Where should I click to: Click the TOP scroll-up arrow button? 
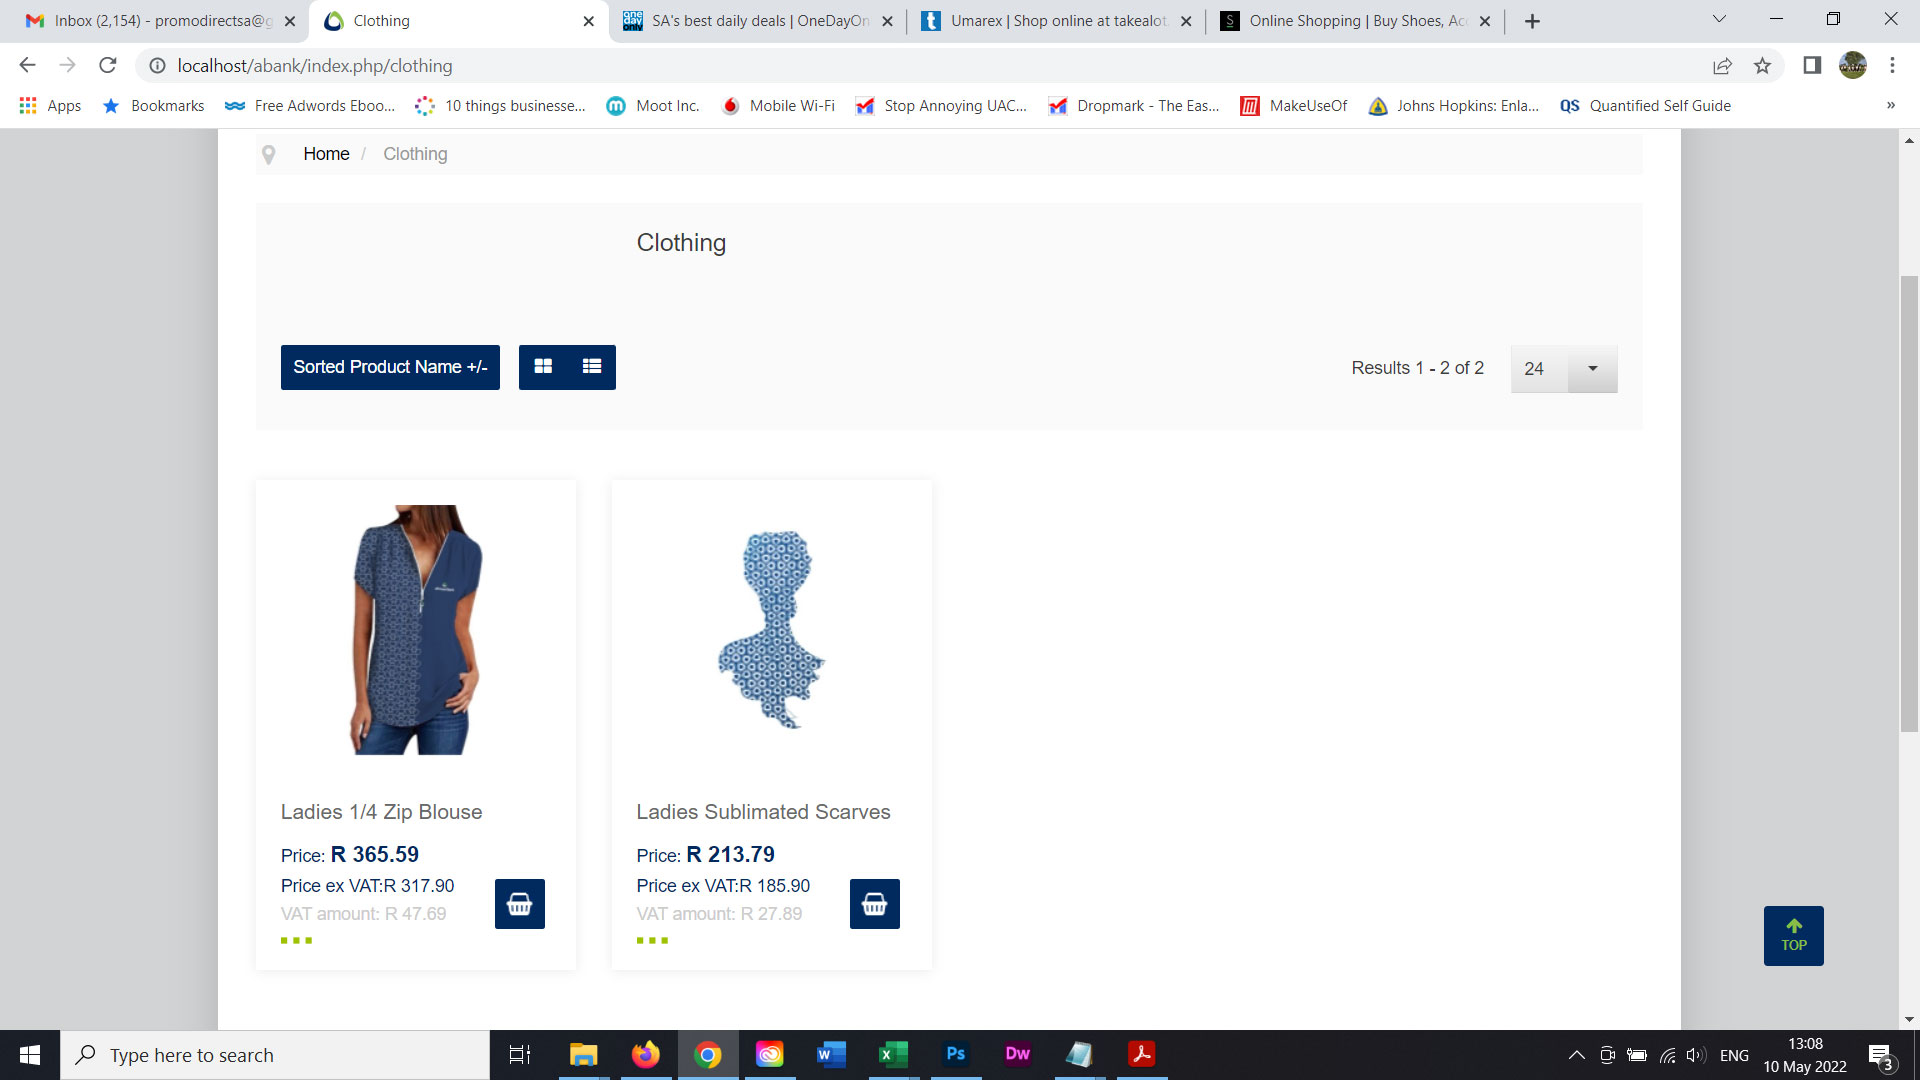tap(1793, 935)
